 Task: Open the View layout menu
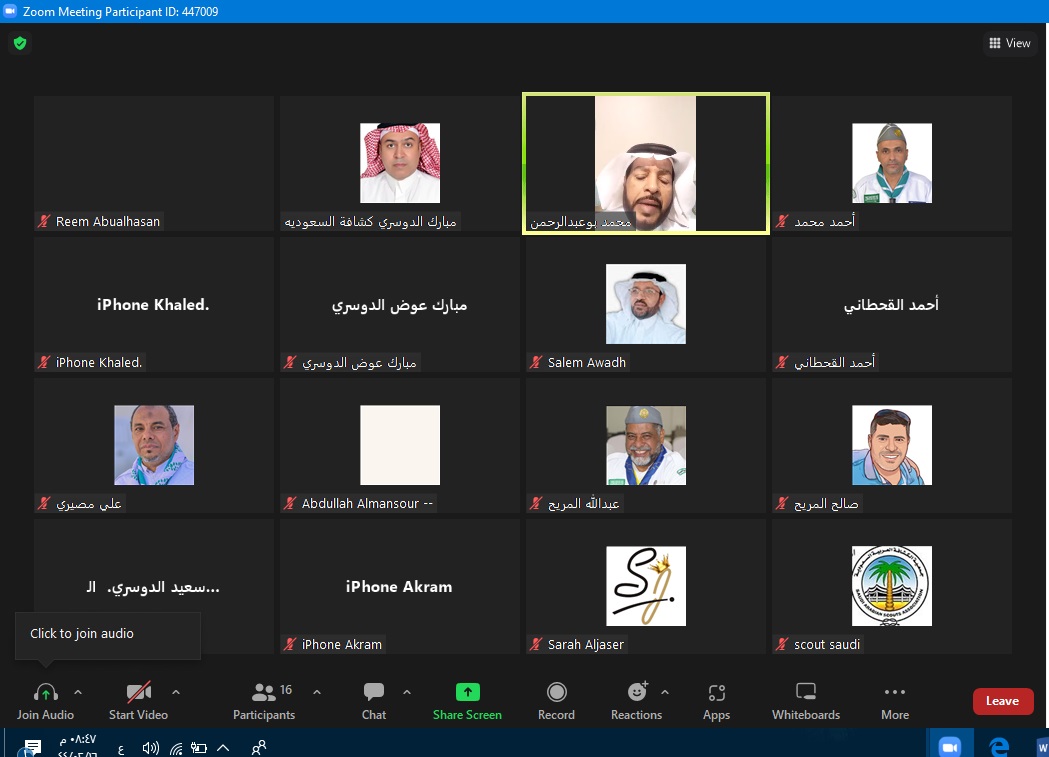coord(1009,43)
